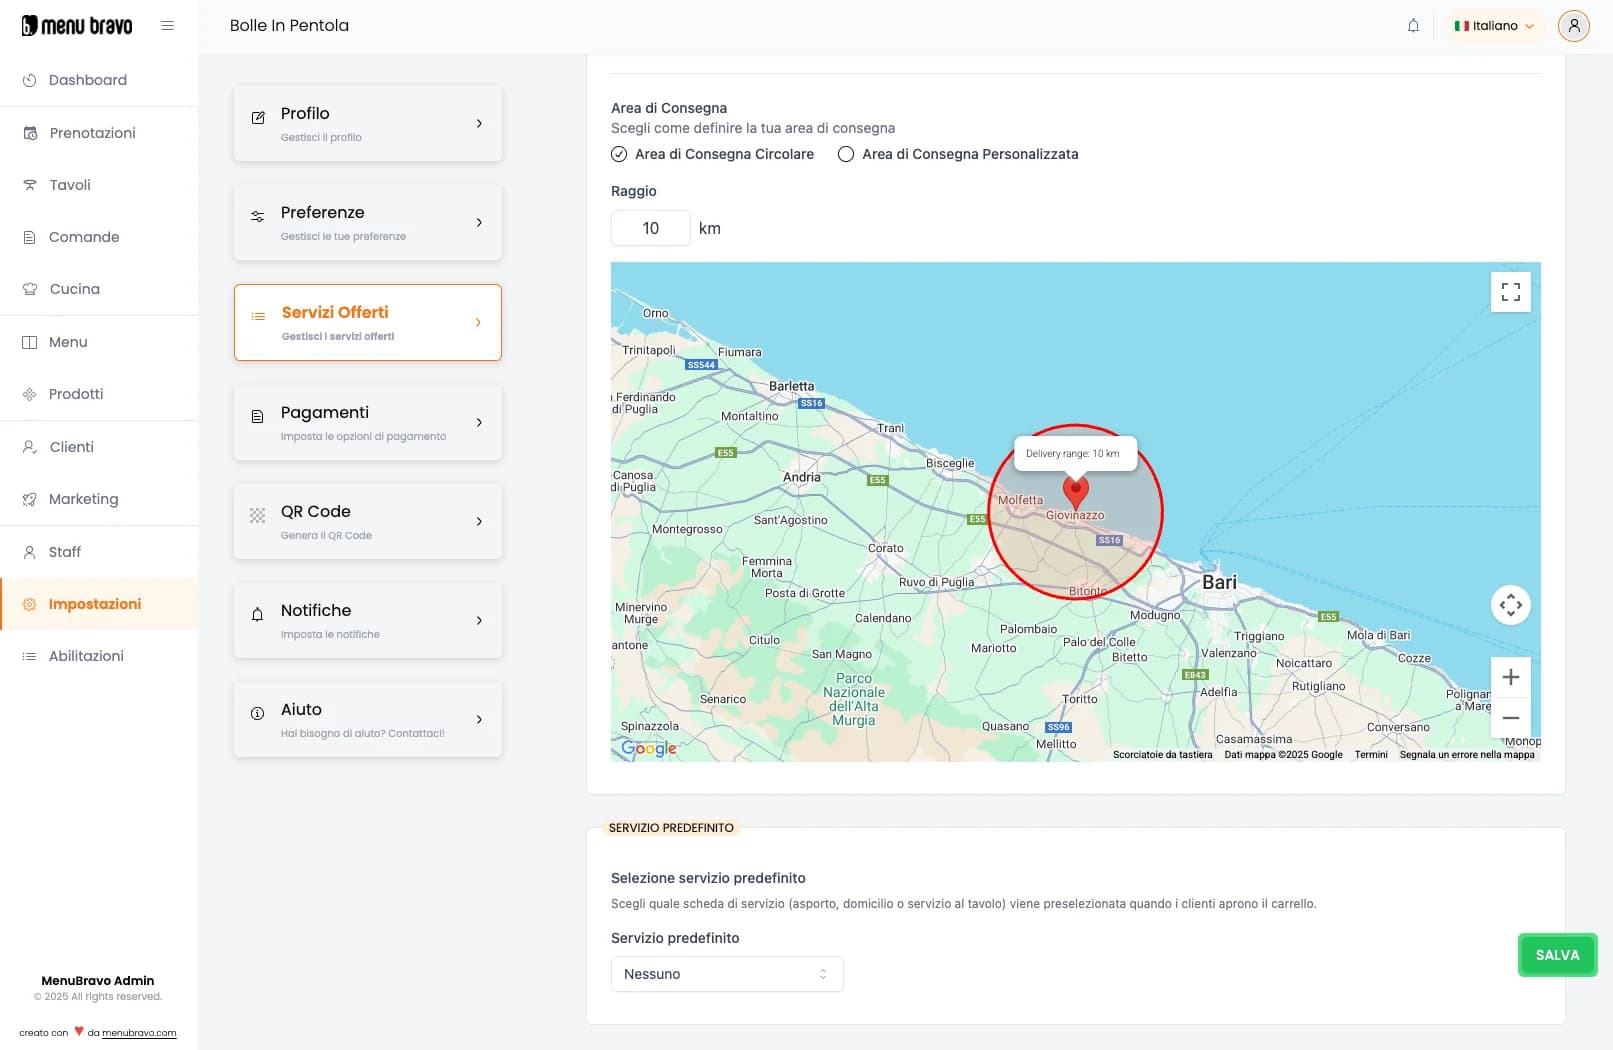
Task: Toggle map fullscreen view
Action: [x=1510, y=292]
